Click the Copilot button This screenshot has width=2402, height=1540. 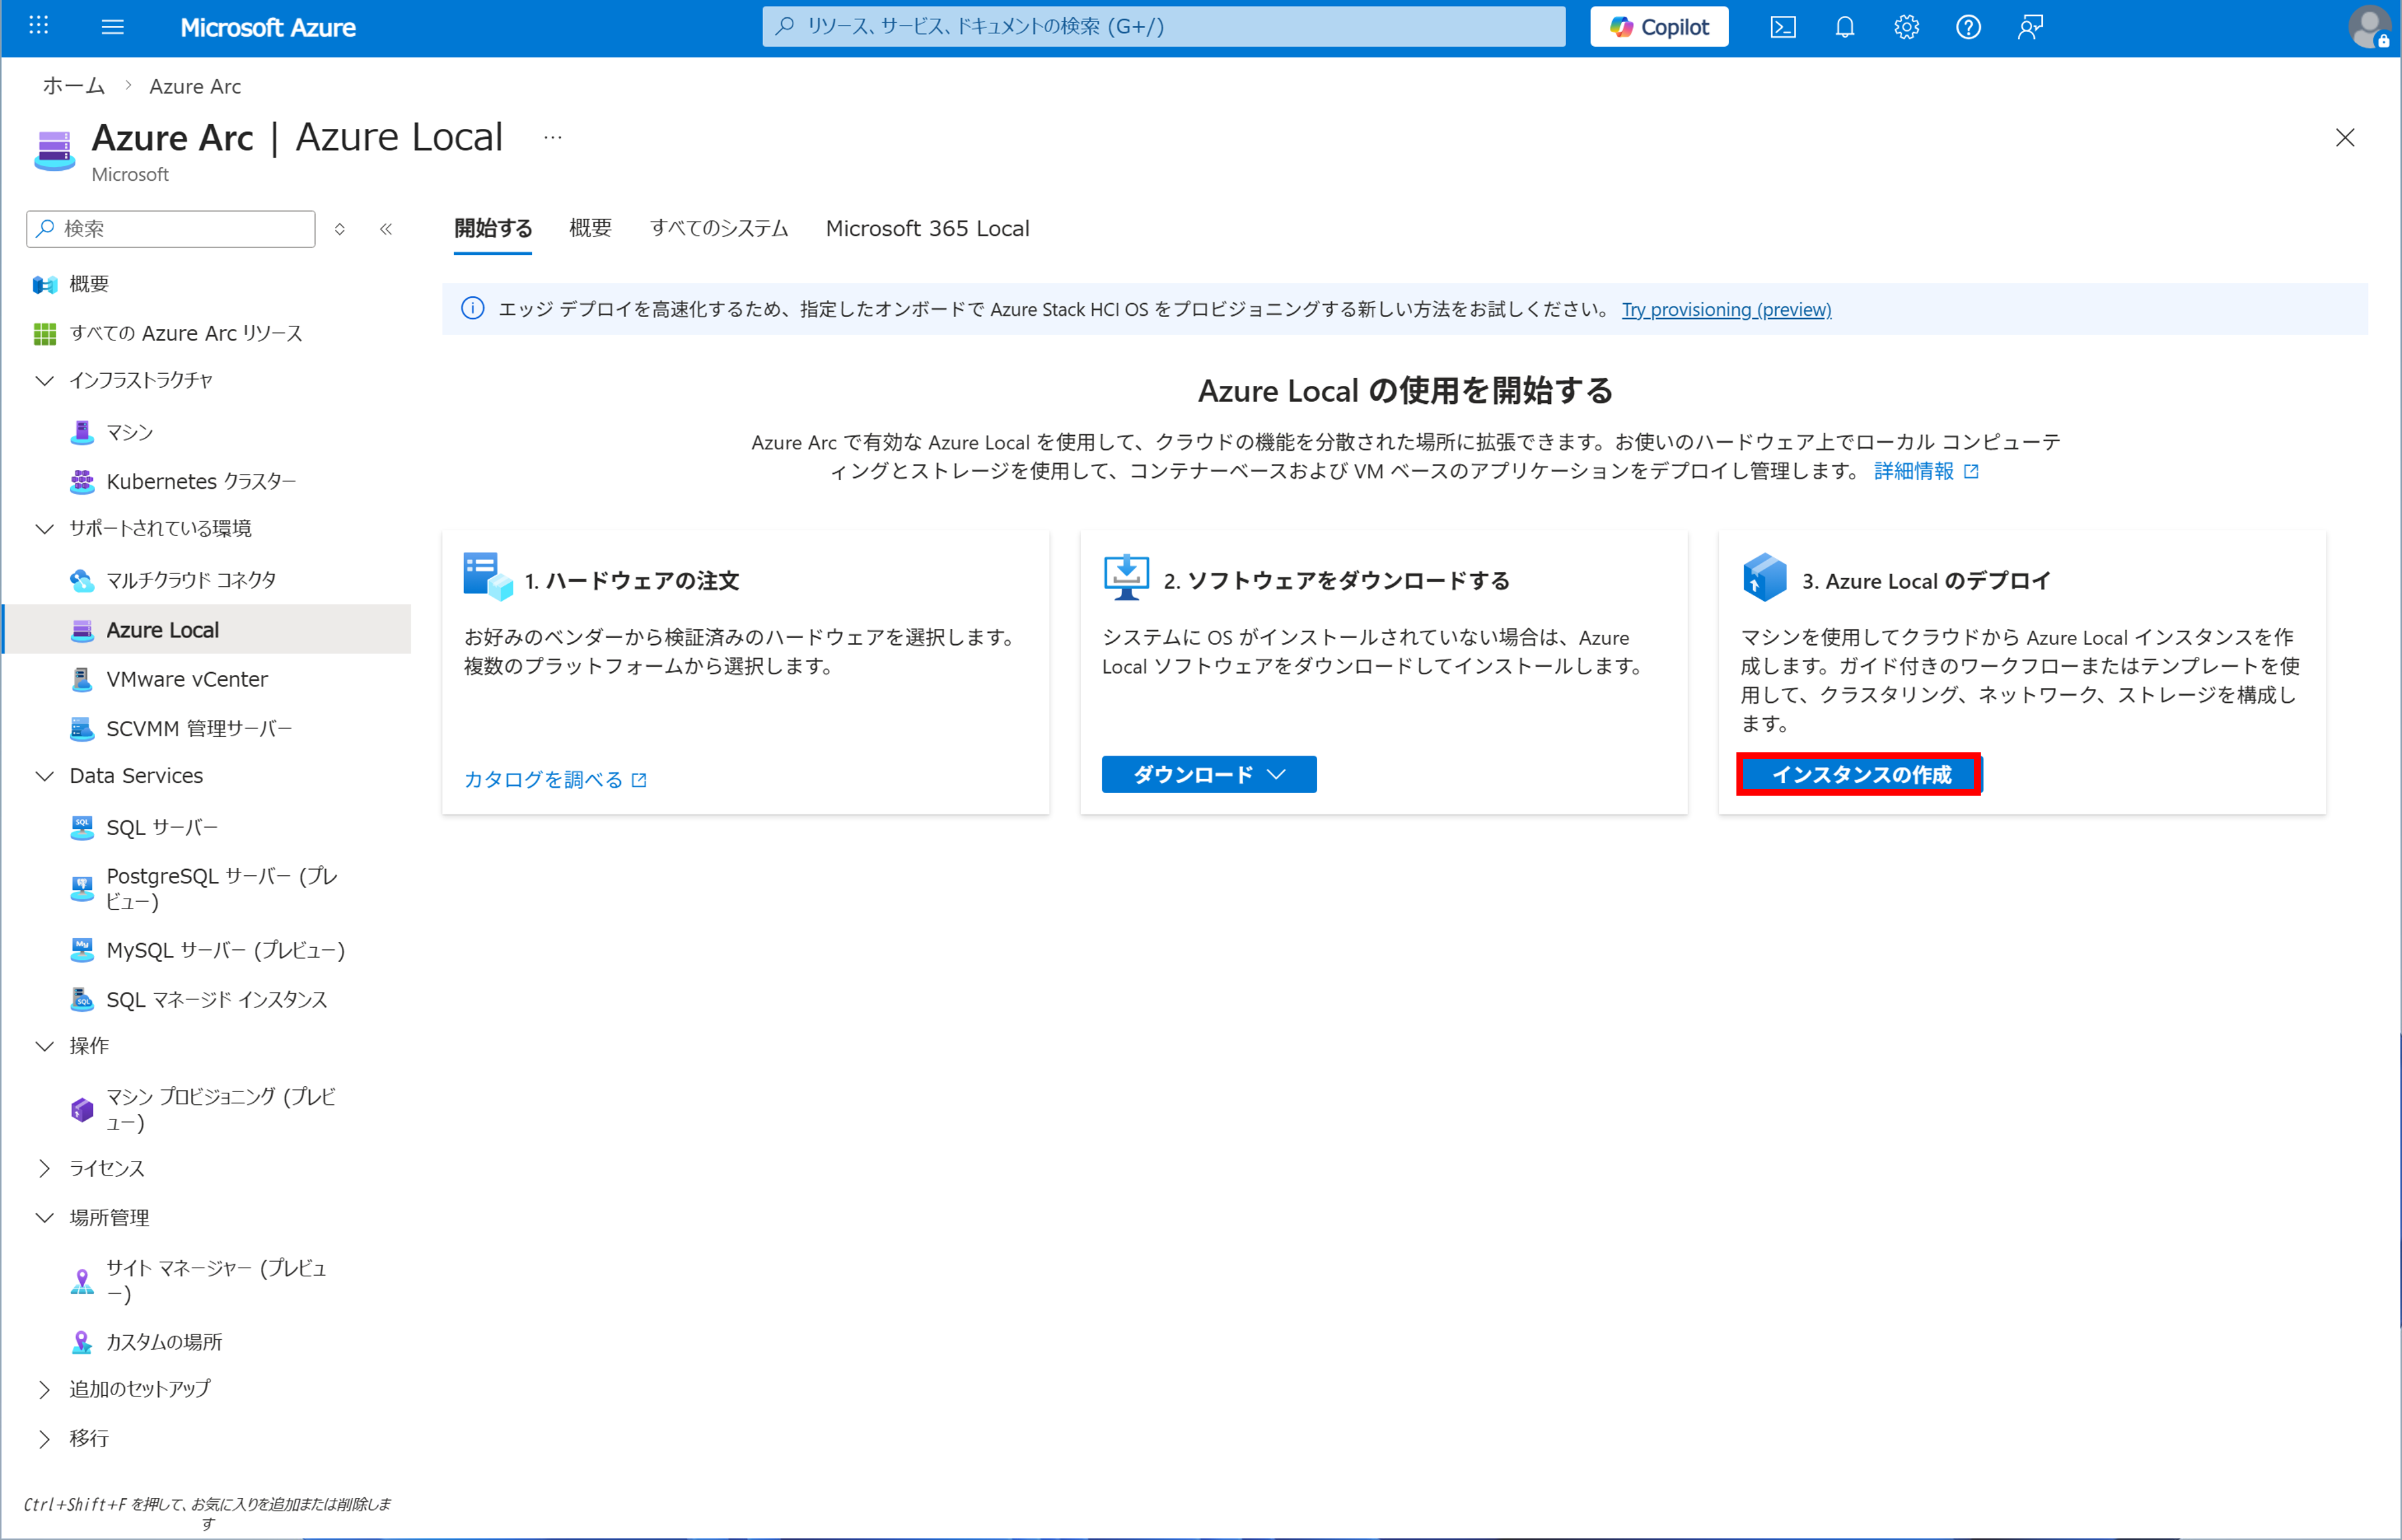[1658, 27]
